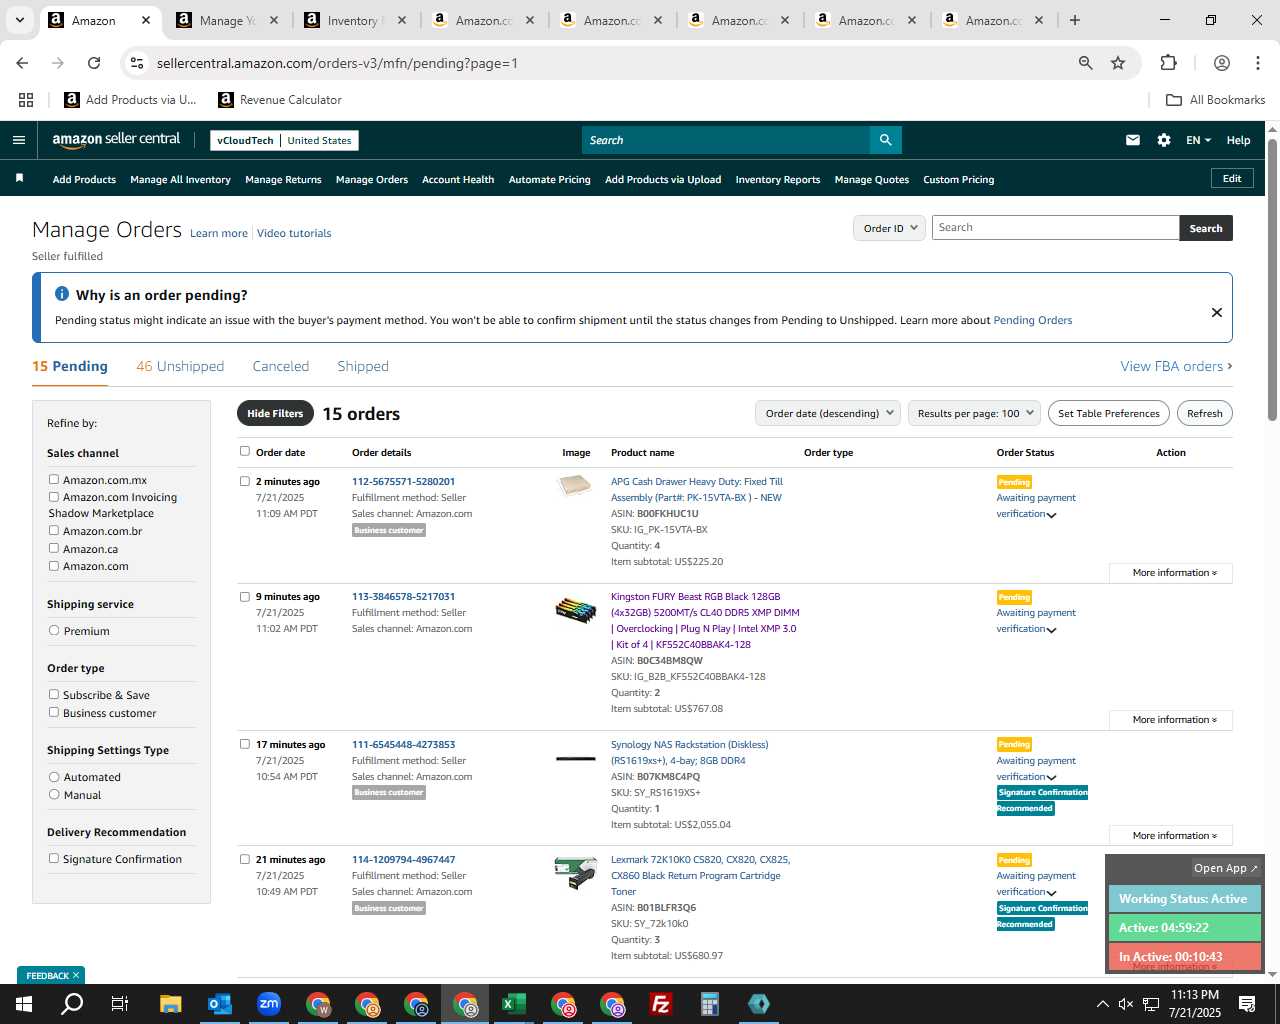Click the browser address bar URL
Screen dimensions: 1280x1024
[337, 63]
